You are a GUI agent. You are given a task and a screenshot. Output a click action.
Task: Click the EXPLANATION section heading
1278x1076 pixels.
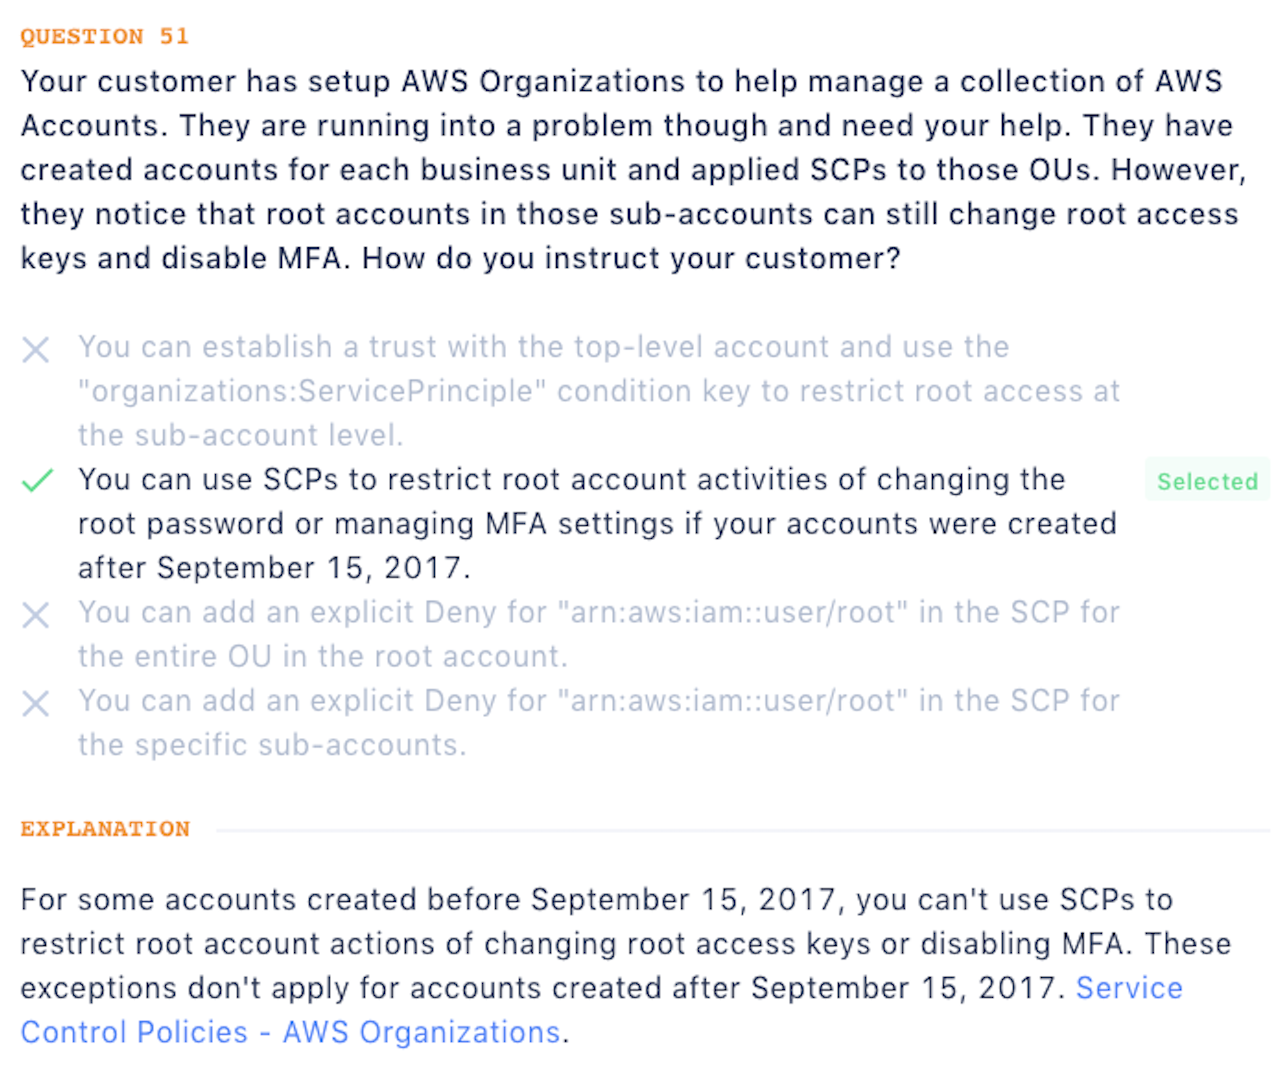click(105, 829)
